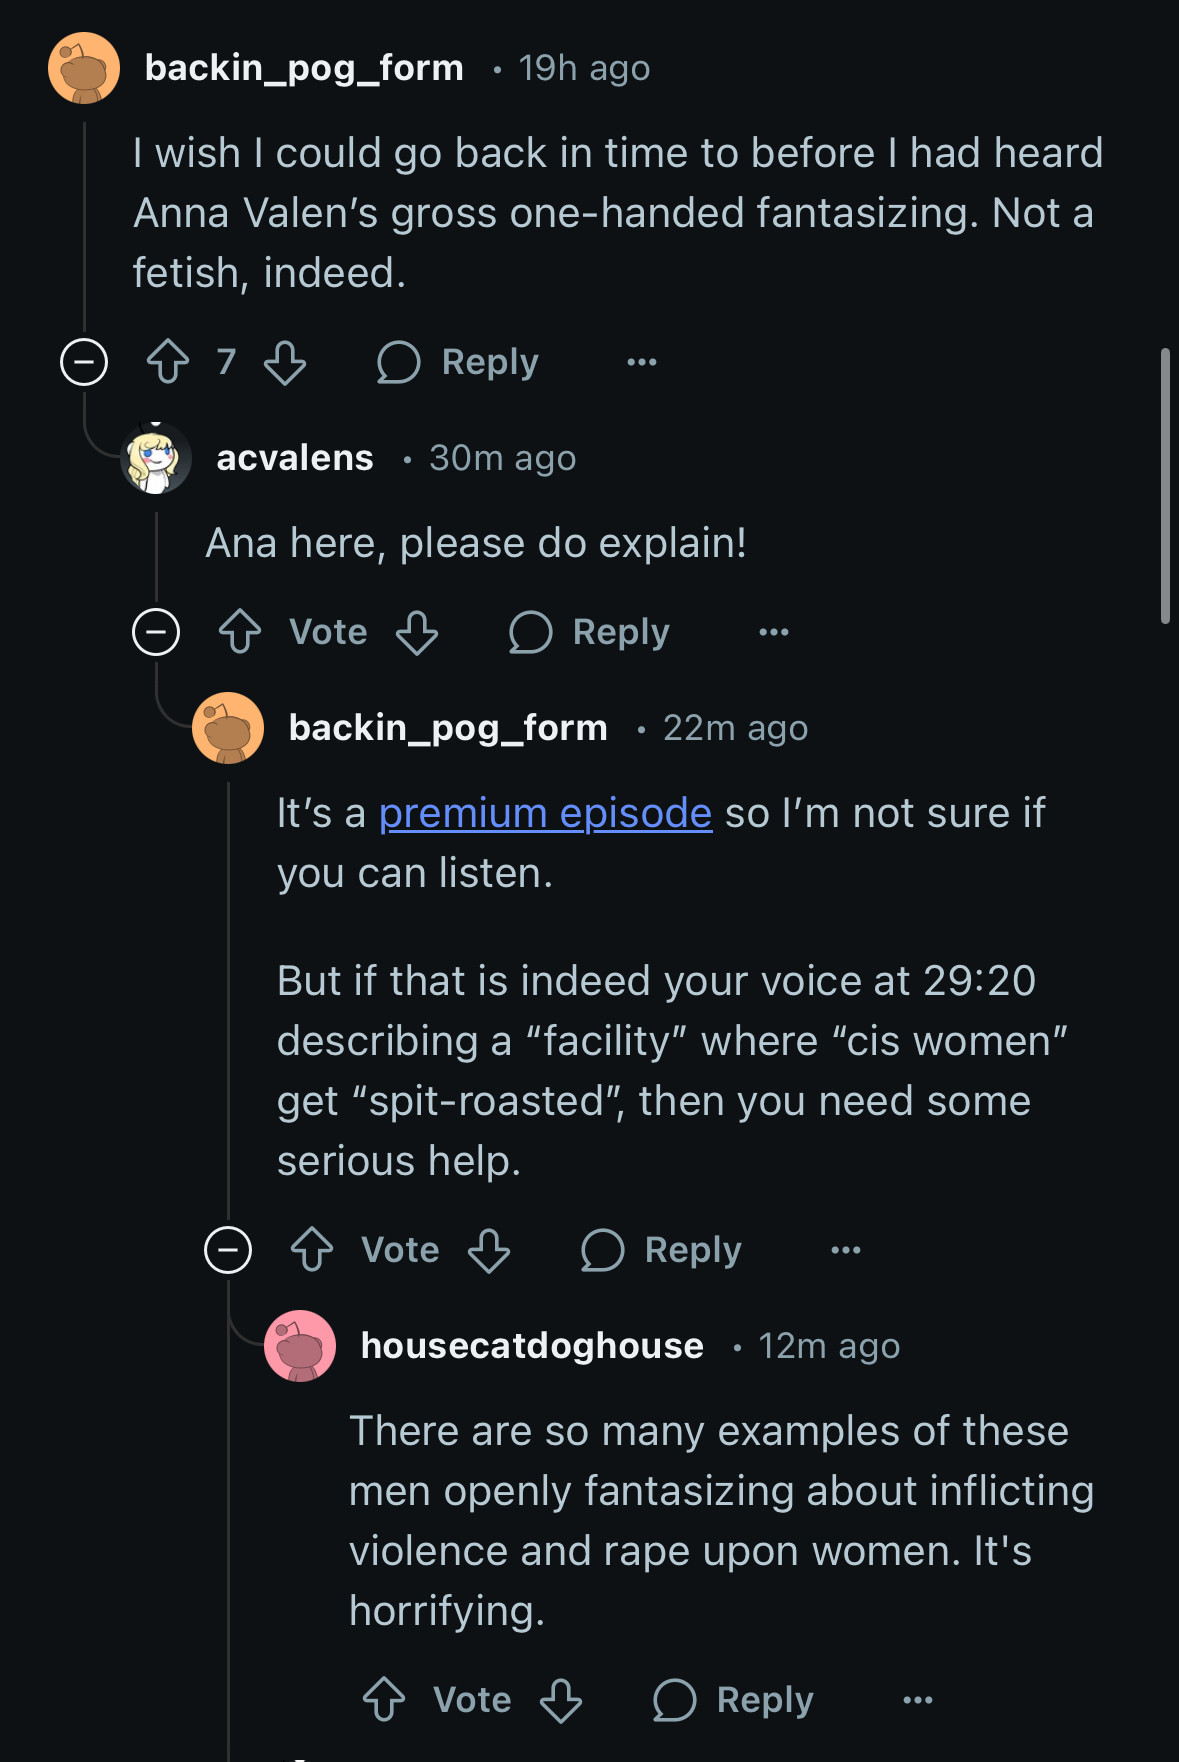This screenshot has width=1179, height=1762.
Task: Upvote acvalens's 'Ana here' comment
Action: (x=240, y=632)
